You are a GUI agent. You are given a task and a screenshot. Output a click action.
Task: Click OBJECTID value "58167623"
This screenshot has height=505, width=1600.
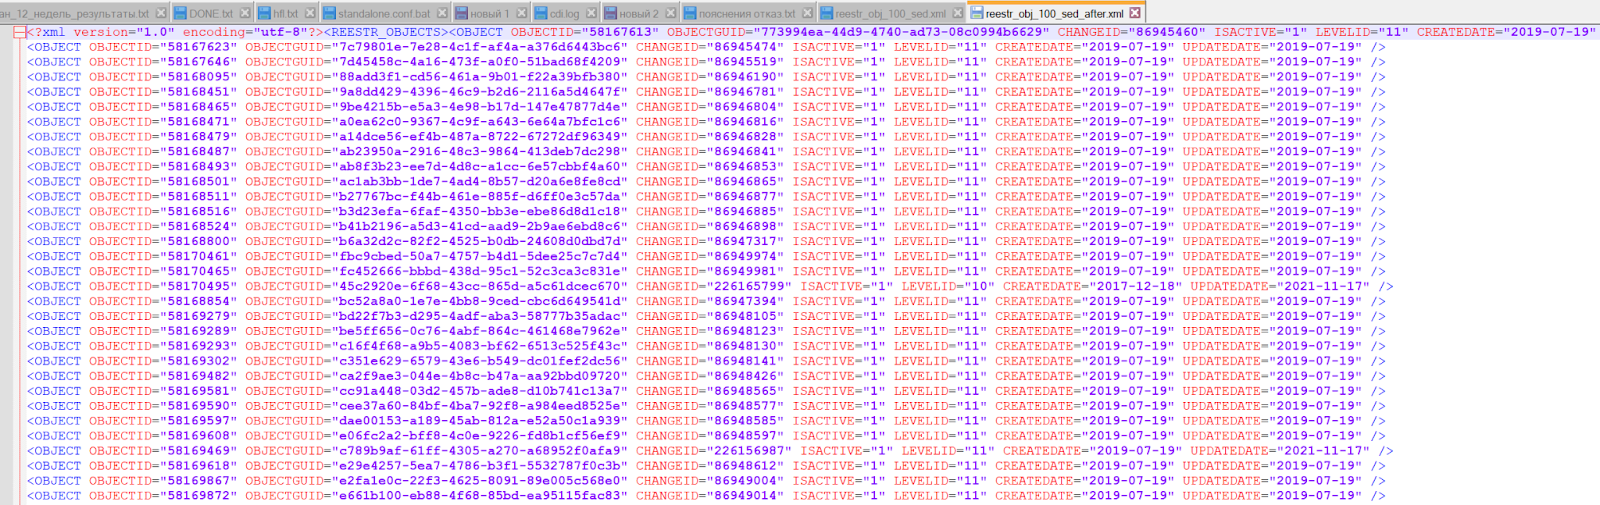point(198,47)
